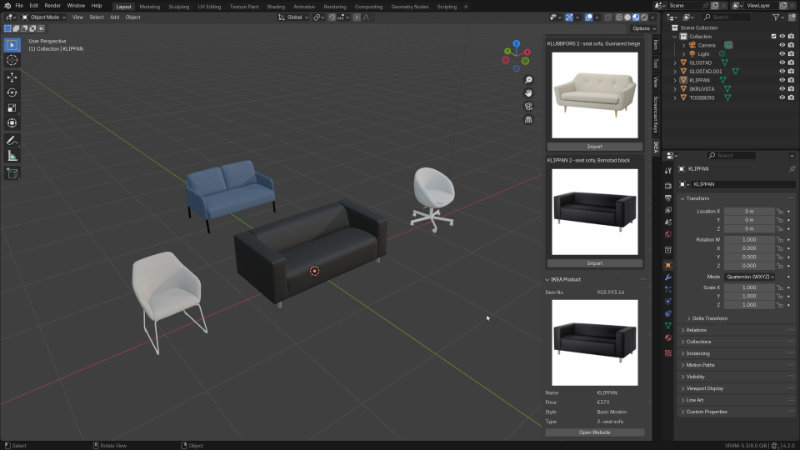Open the Object Data mesh tab icon
800x450 pixels.
pos(668,326)
